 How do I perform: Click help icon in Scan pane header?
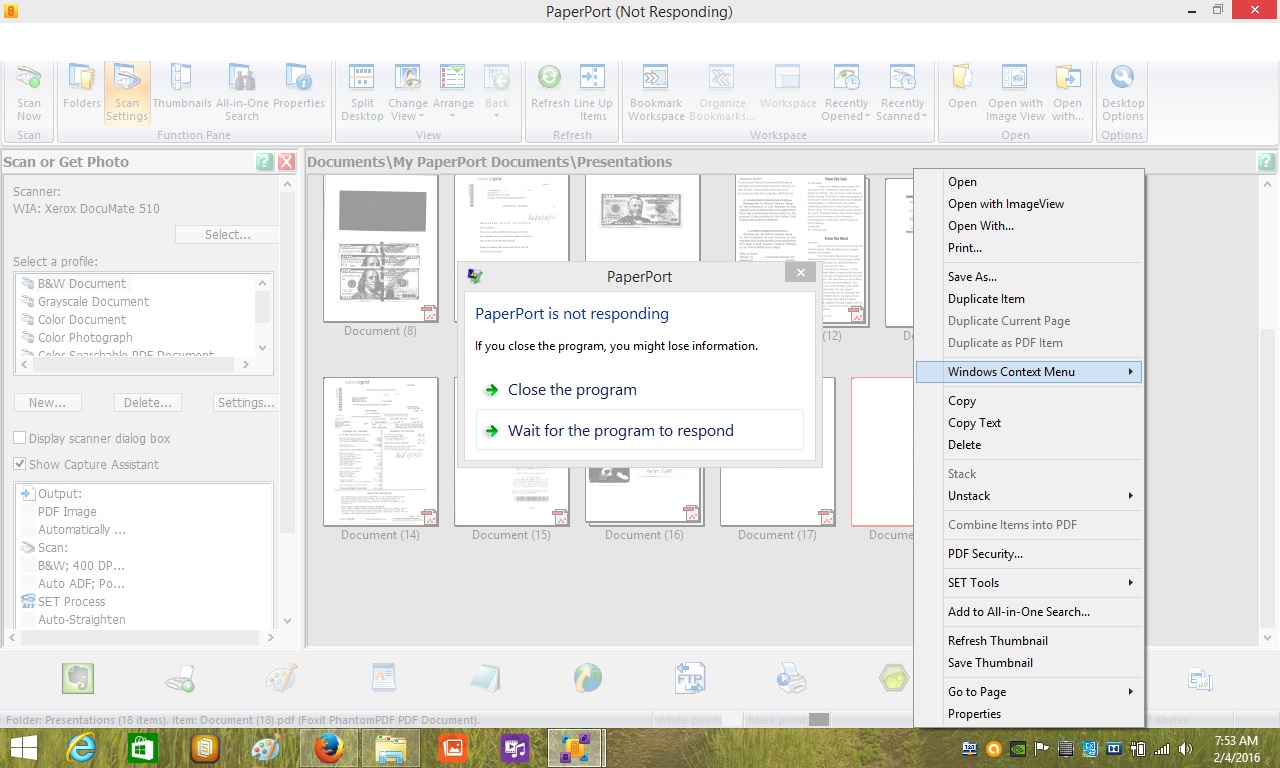click(263, 162)
